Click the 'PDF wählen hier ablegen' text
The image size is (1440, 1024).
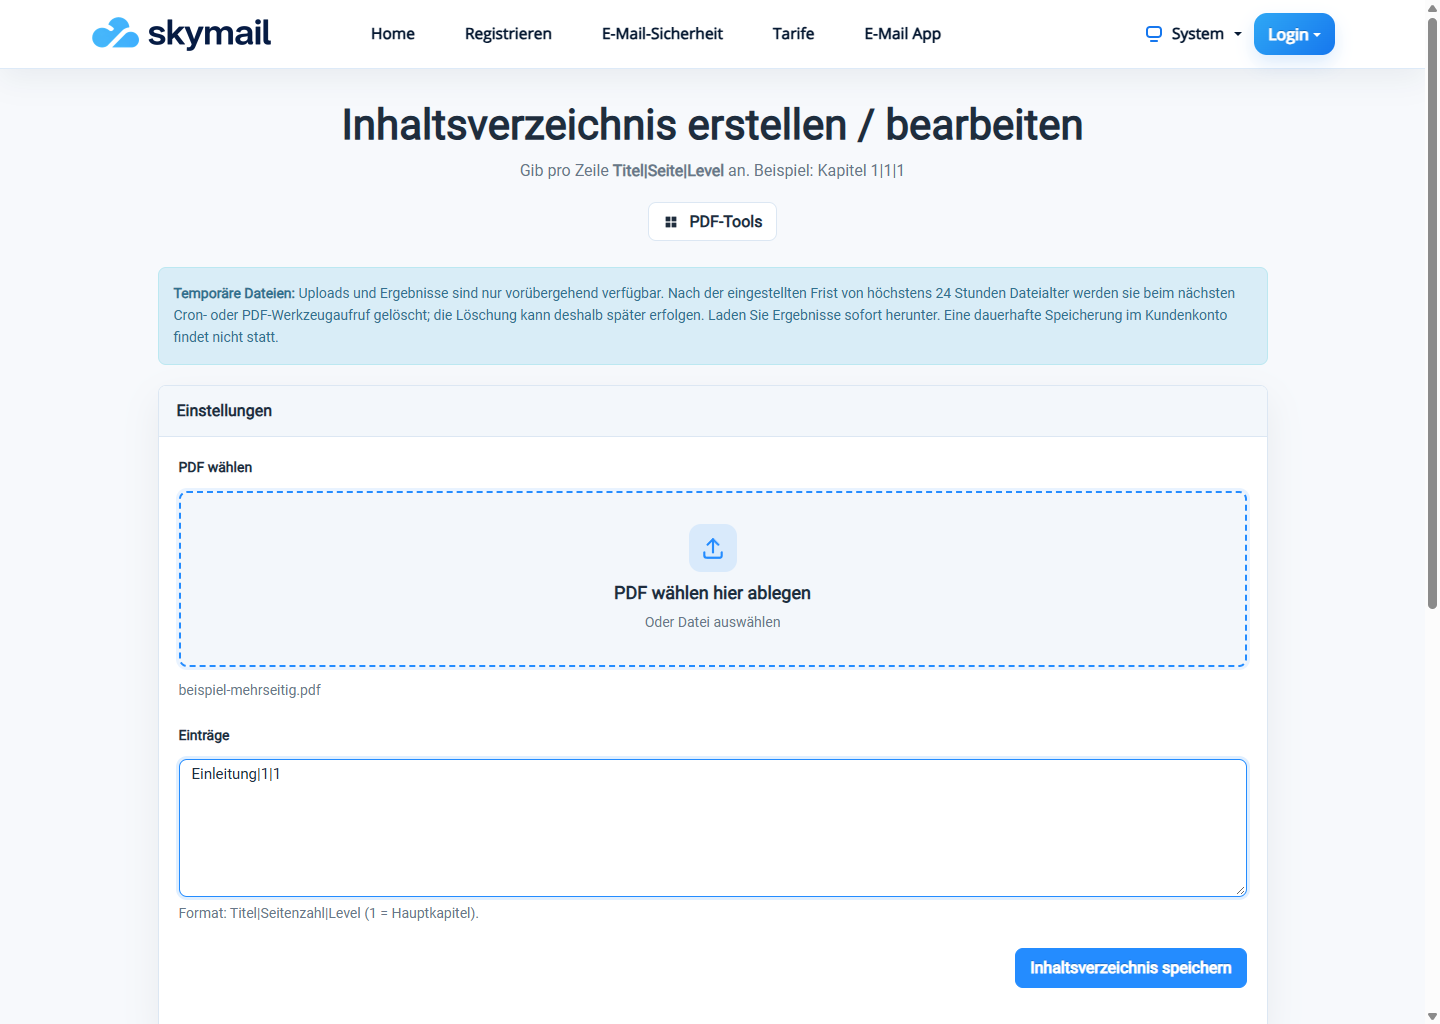pos(713,593)
